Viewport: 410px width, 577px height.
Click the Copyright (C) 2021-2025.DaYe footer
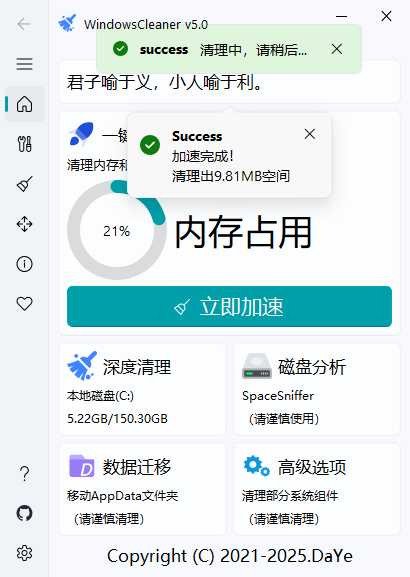click(x=230, y=556)
